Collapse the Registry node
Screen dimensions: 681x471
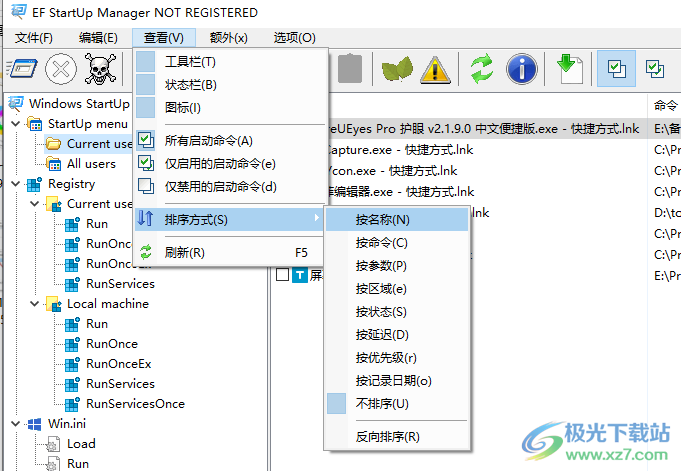(x=16, y=184)
